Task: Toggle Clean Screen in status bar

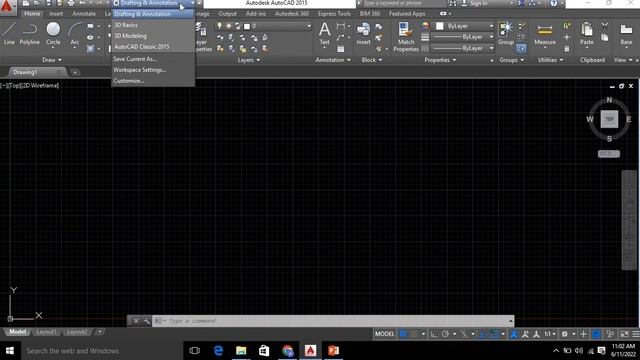Action: [624, 334]
